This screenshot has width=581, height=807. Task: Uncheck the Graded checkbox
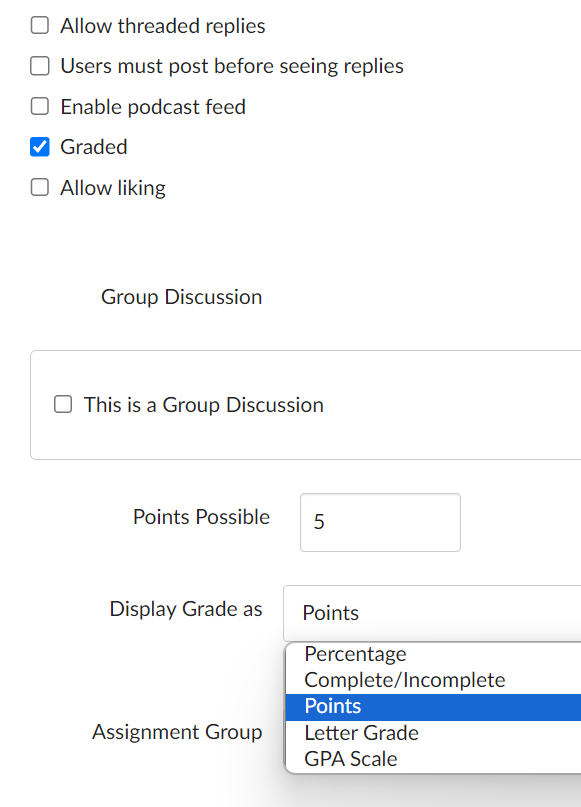(40, 147)
